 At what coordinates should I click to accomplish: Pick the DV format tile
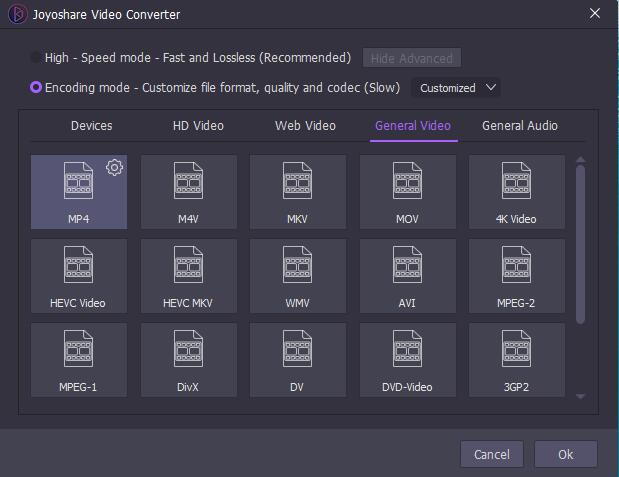298,360
